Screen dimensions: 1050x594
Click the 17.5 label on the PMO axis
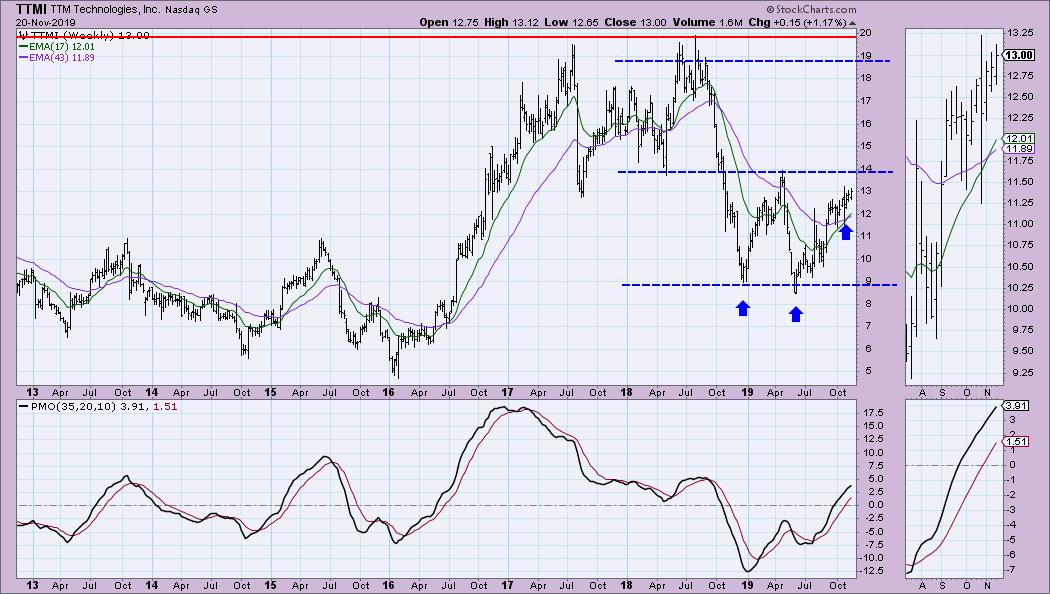coord(871,413)
